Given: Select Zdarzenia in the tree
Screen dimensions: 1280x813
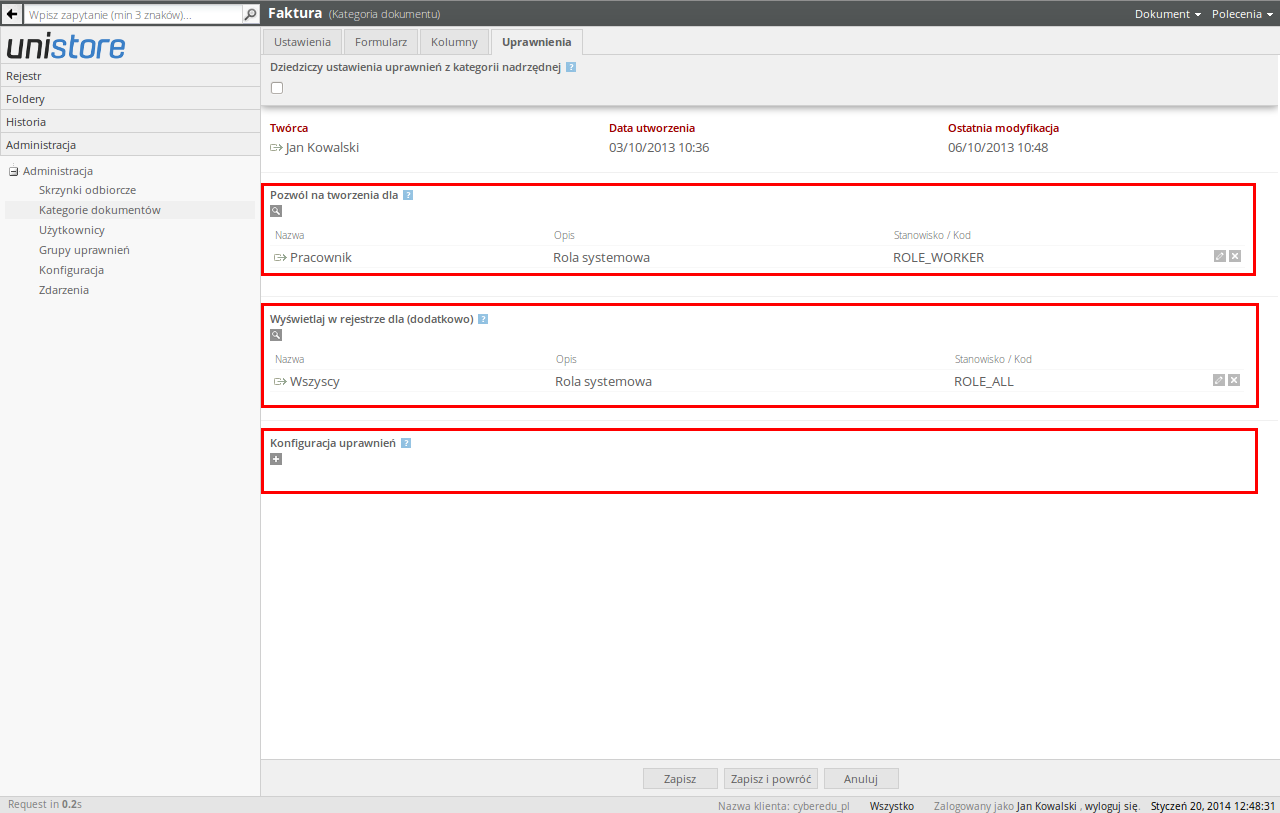Looking at the screenshot, I should pos(64,290).
